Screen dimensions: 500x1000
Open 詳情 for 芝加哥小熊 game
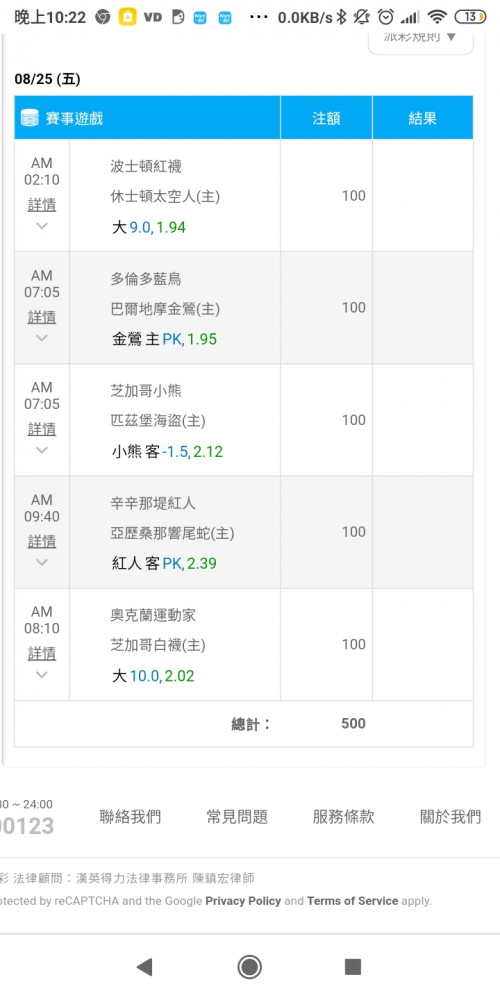point(42,429)
